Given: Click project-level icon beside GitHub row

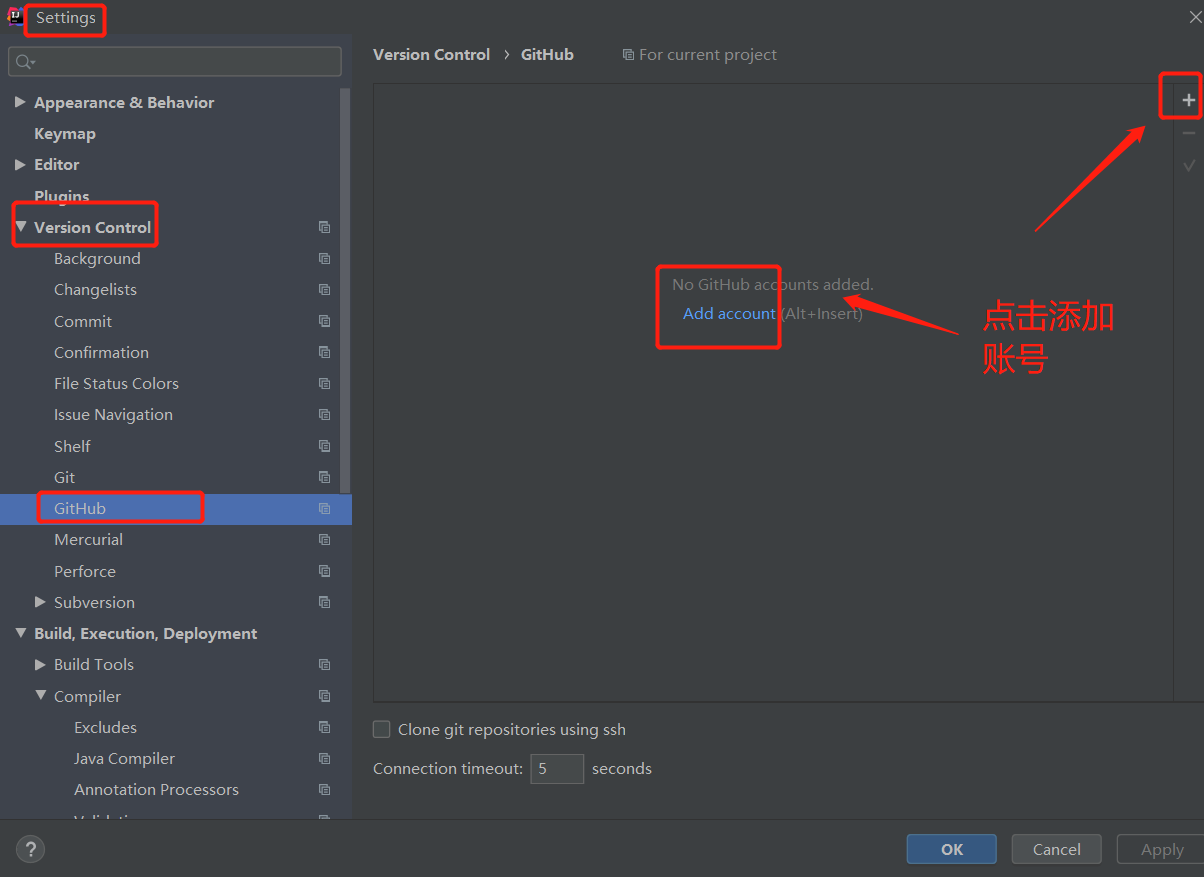Looking at the screenshot, I should [x=324, y=509].
